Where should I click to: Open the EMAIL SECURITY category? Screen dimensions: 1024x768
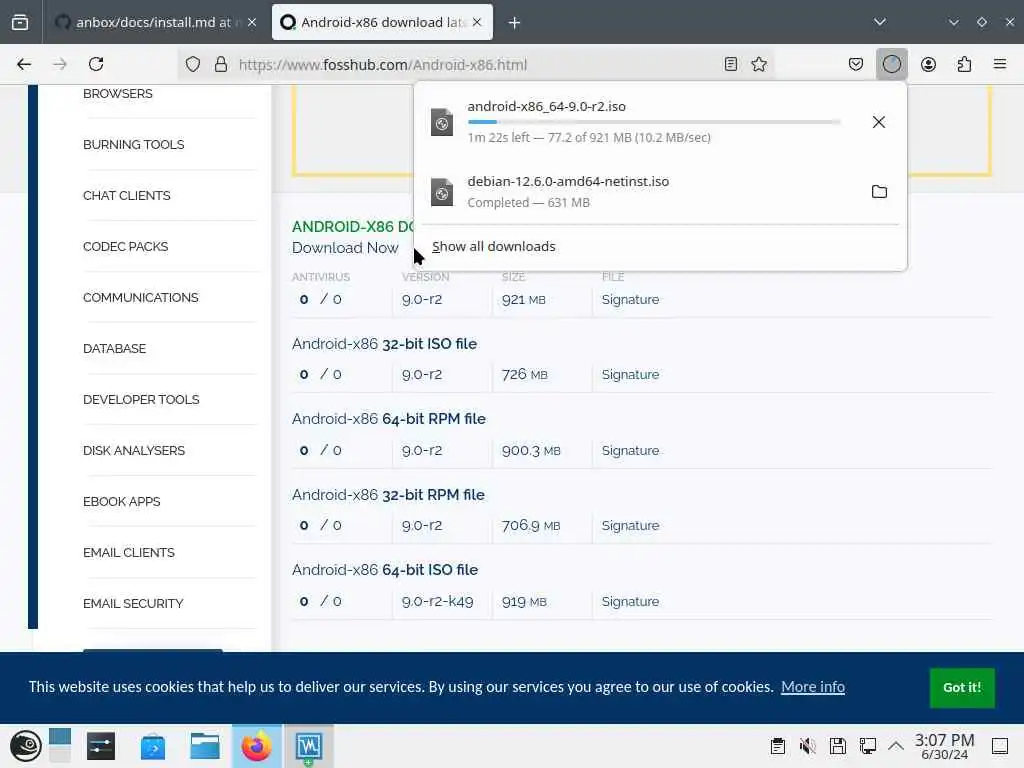pos(133,603)
